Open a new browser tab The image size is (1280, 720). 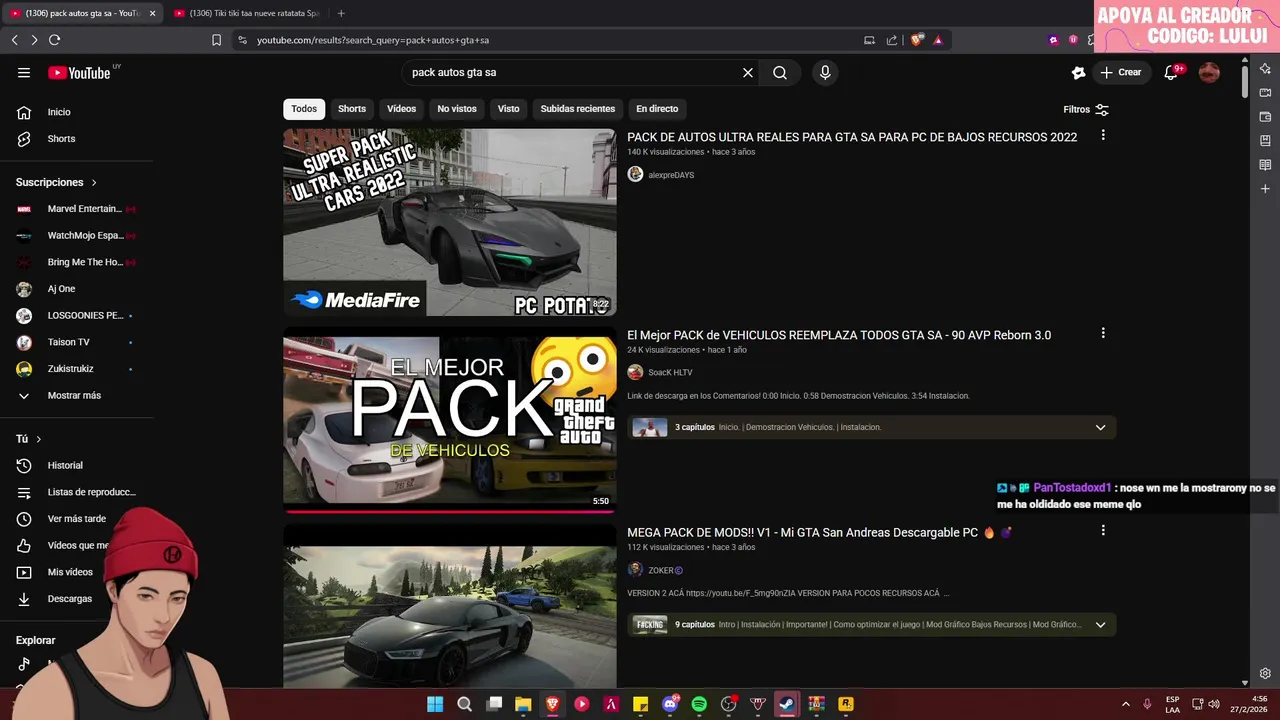(x=341, y=13)
